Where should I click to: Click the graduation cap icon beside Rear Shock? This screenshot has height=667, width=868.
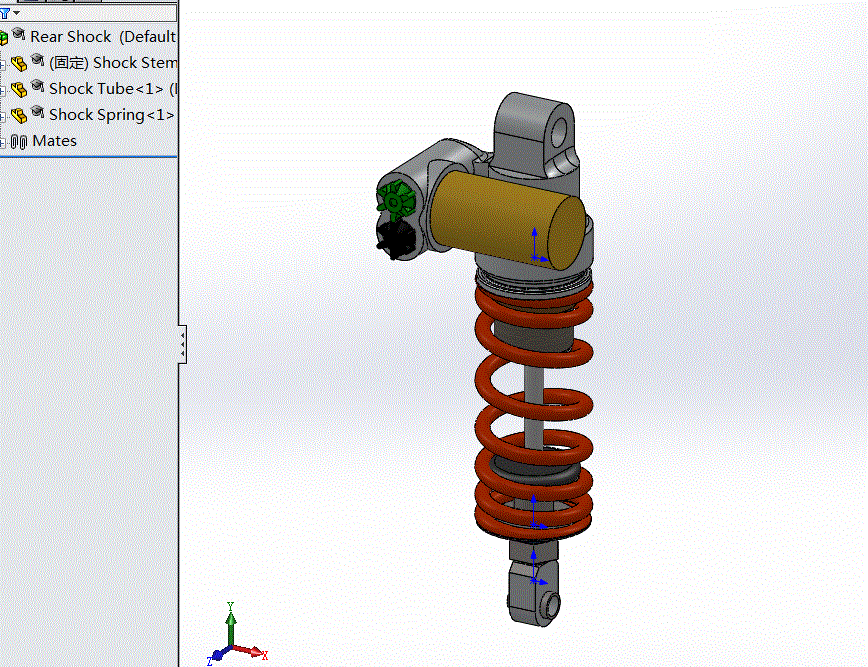pos(19,34)
